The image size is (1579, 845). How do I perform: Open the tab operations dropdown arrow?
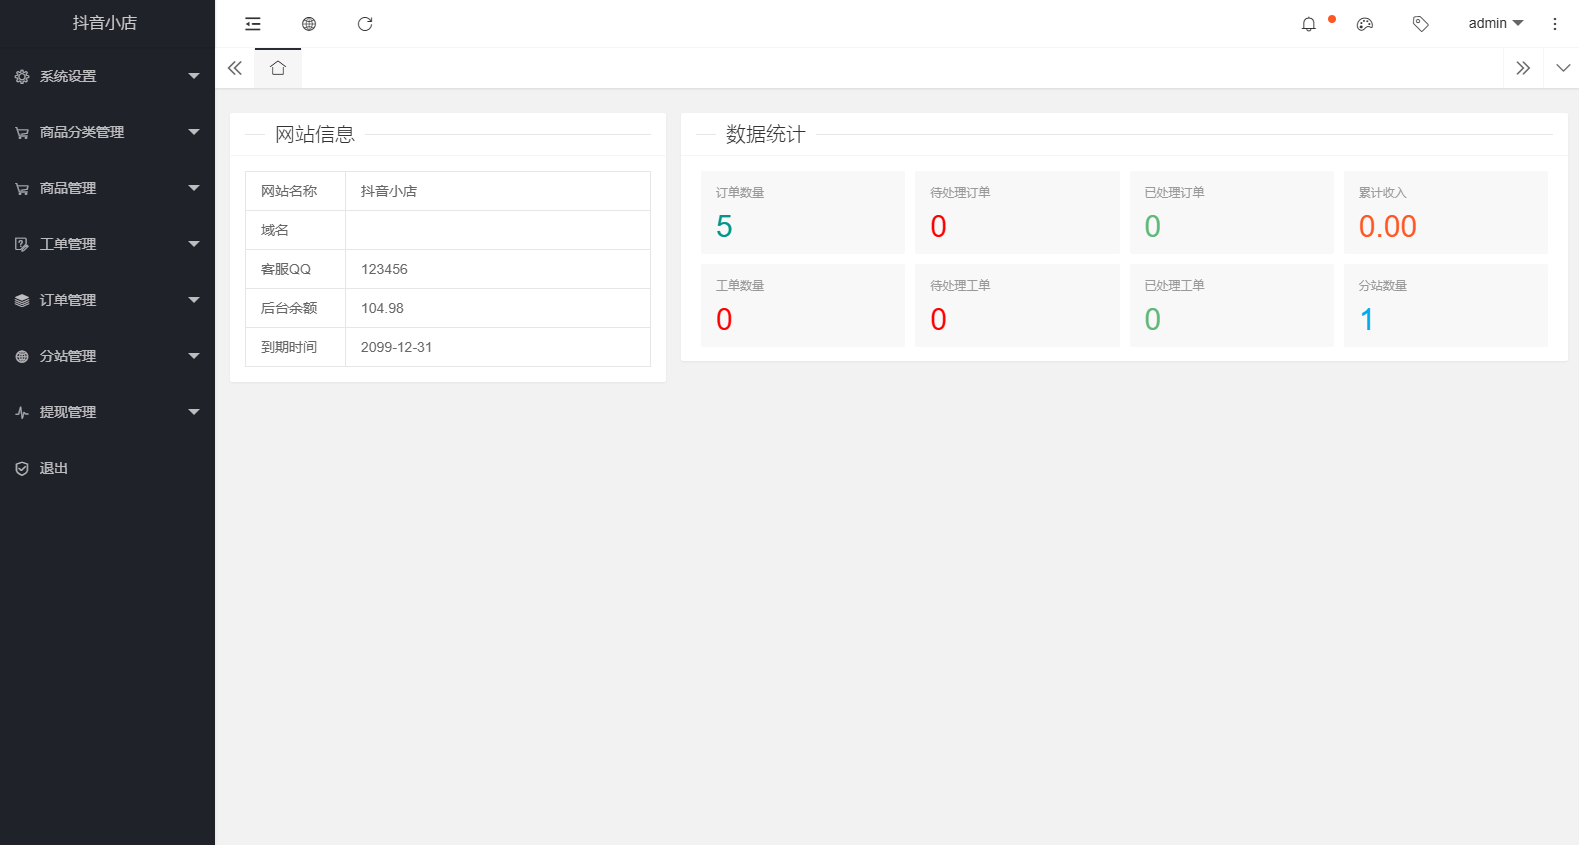[x=1562, y=68]
